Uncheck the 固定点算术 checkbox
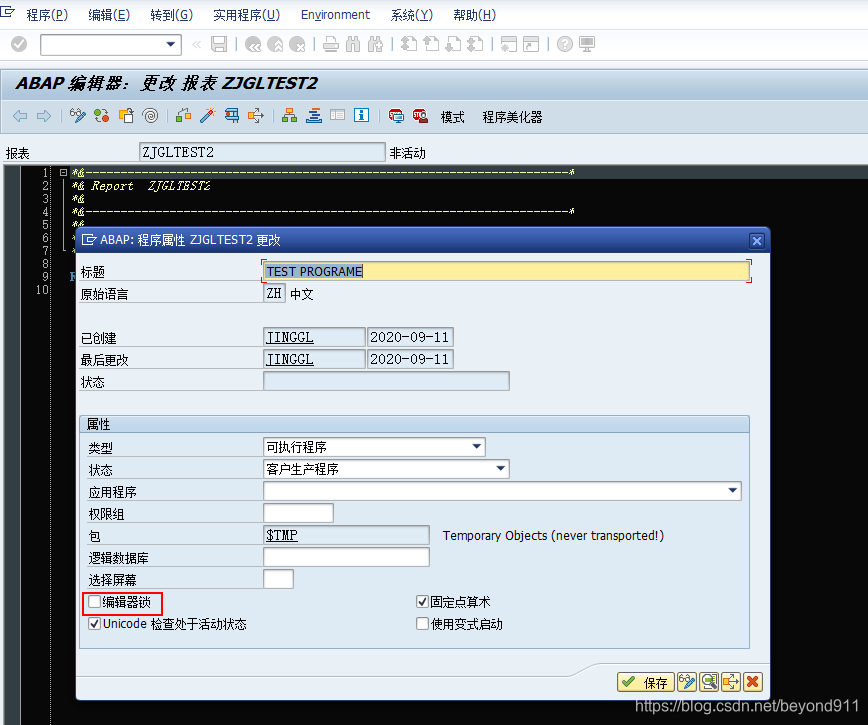Viewport: 868px width, 725px height. [422, 602]
